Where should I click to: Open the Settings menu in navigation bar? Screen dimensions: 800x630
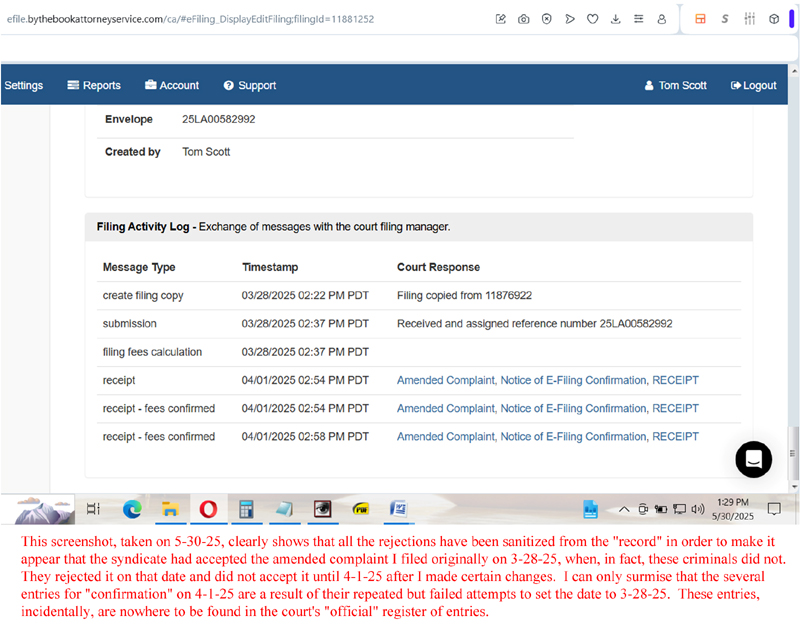(x=23, y=85)
